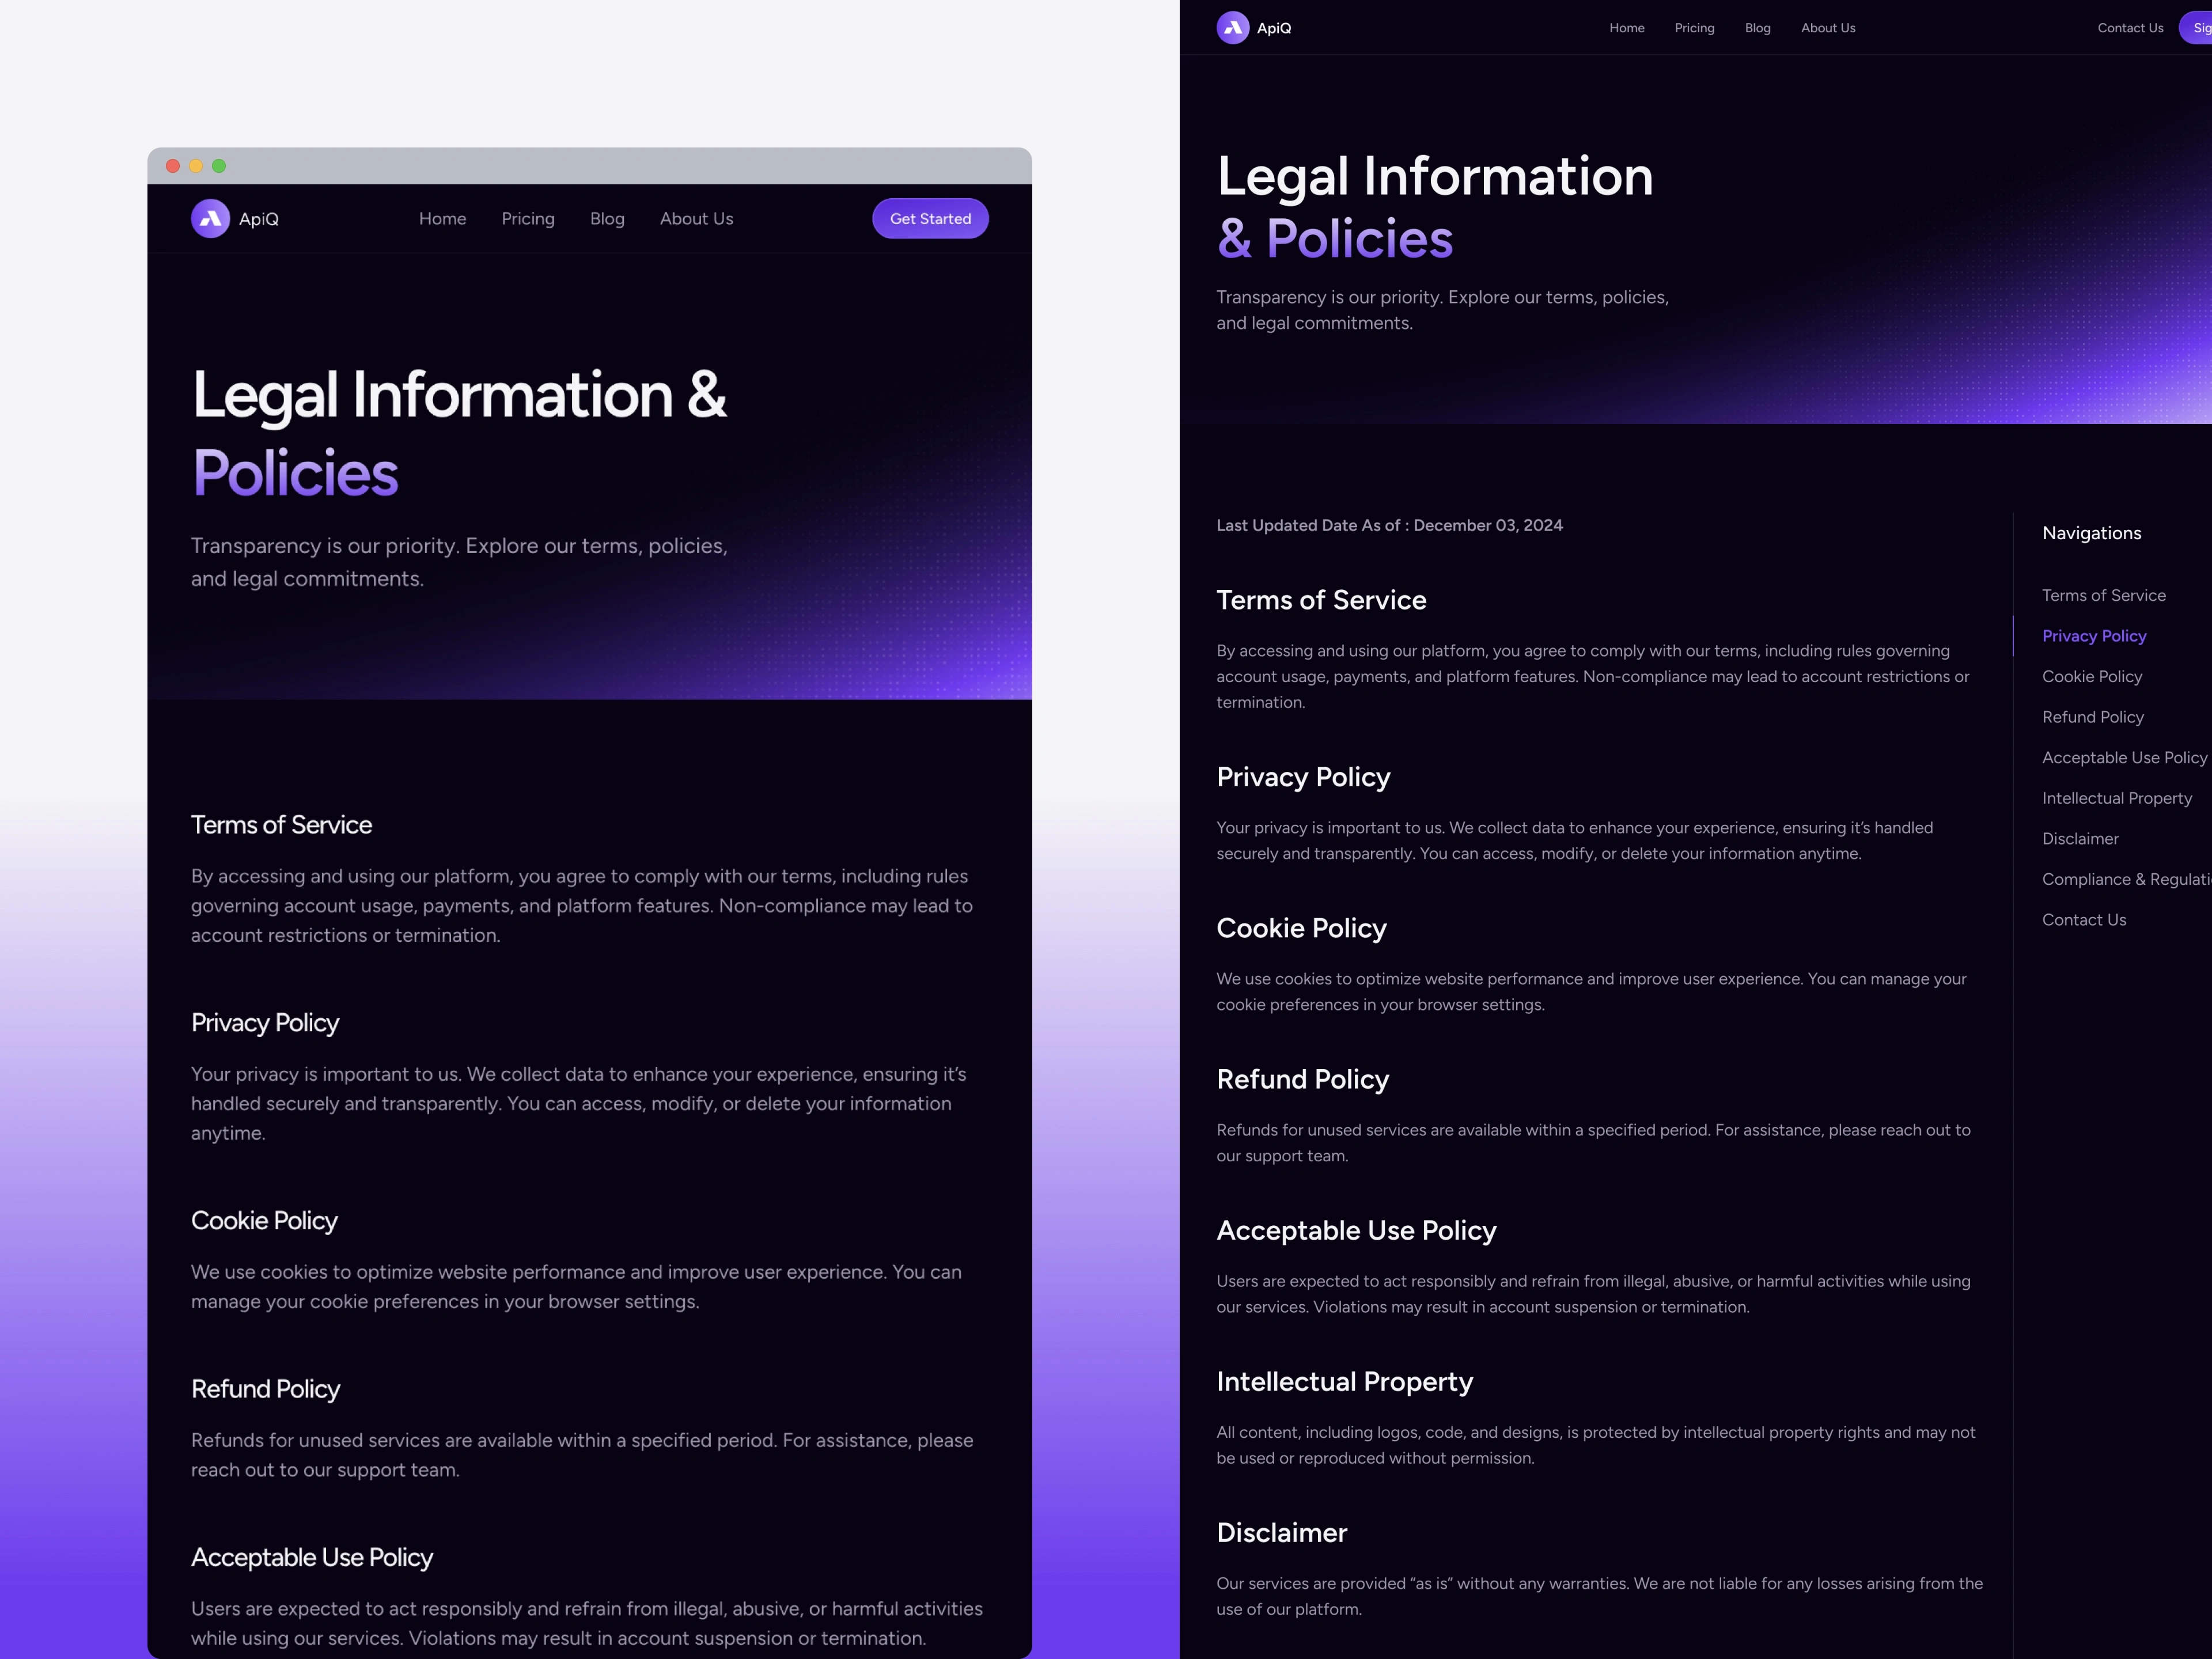Go to Cookie Policy in sidebar navigation
The image size is (2212, 1659).
[2091, 676]
